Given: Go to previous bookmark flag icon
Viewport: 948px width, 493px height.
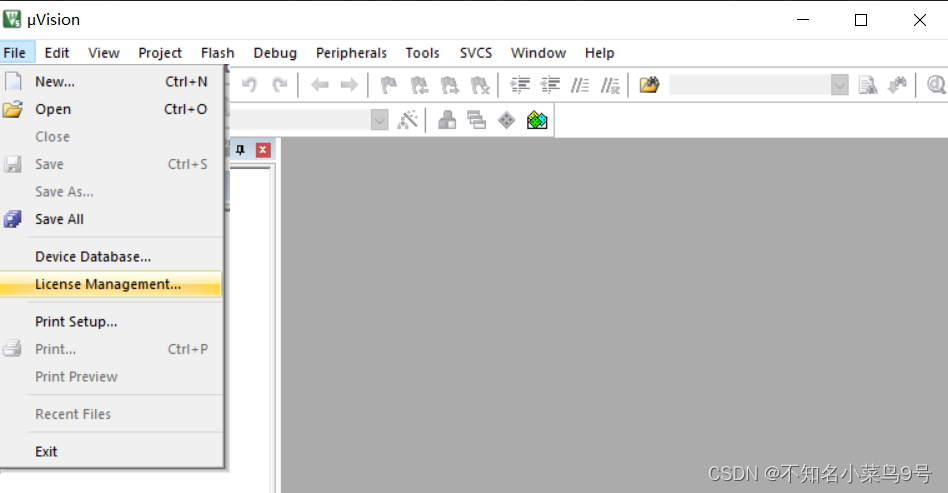Looking at the screenshot, I should (419, 85).
